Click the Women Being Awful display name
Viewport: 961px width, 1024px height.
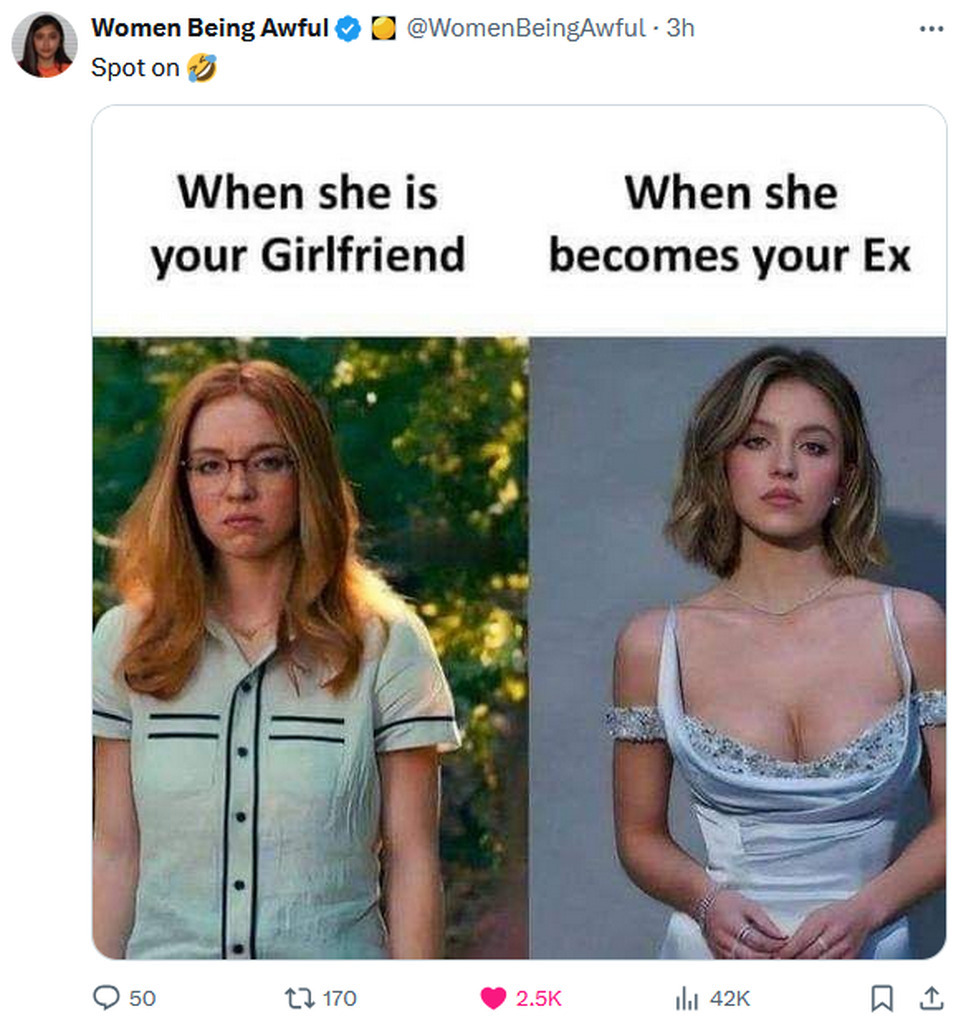click(x=210, y=28)
